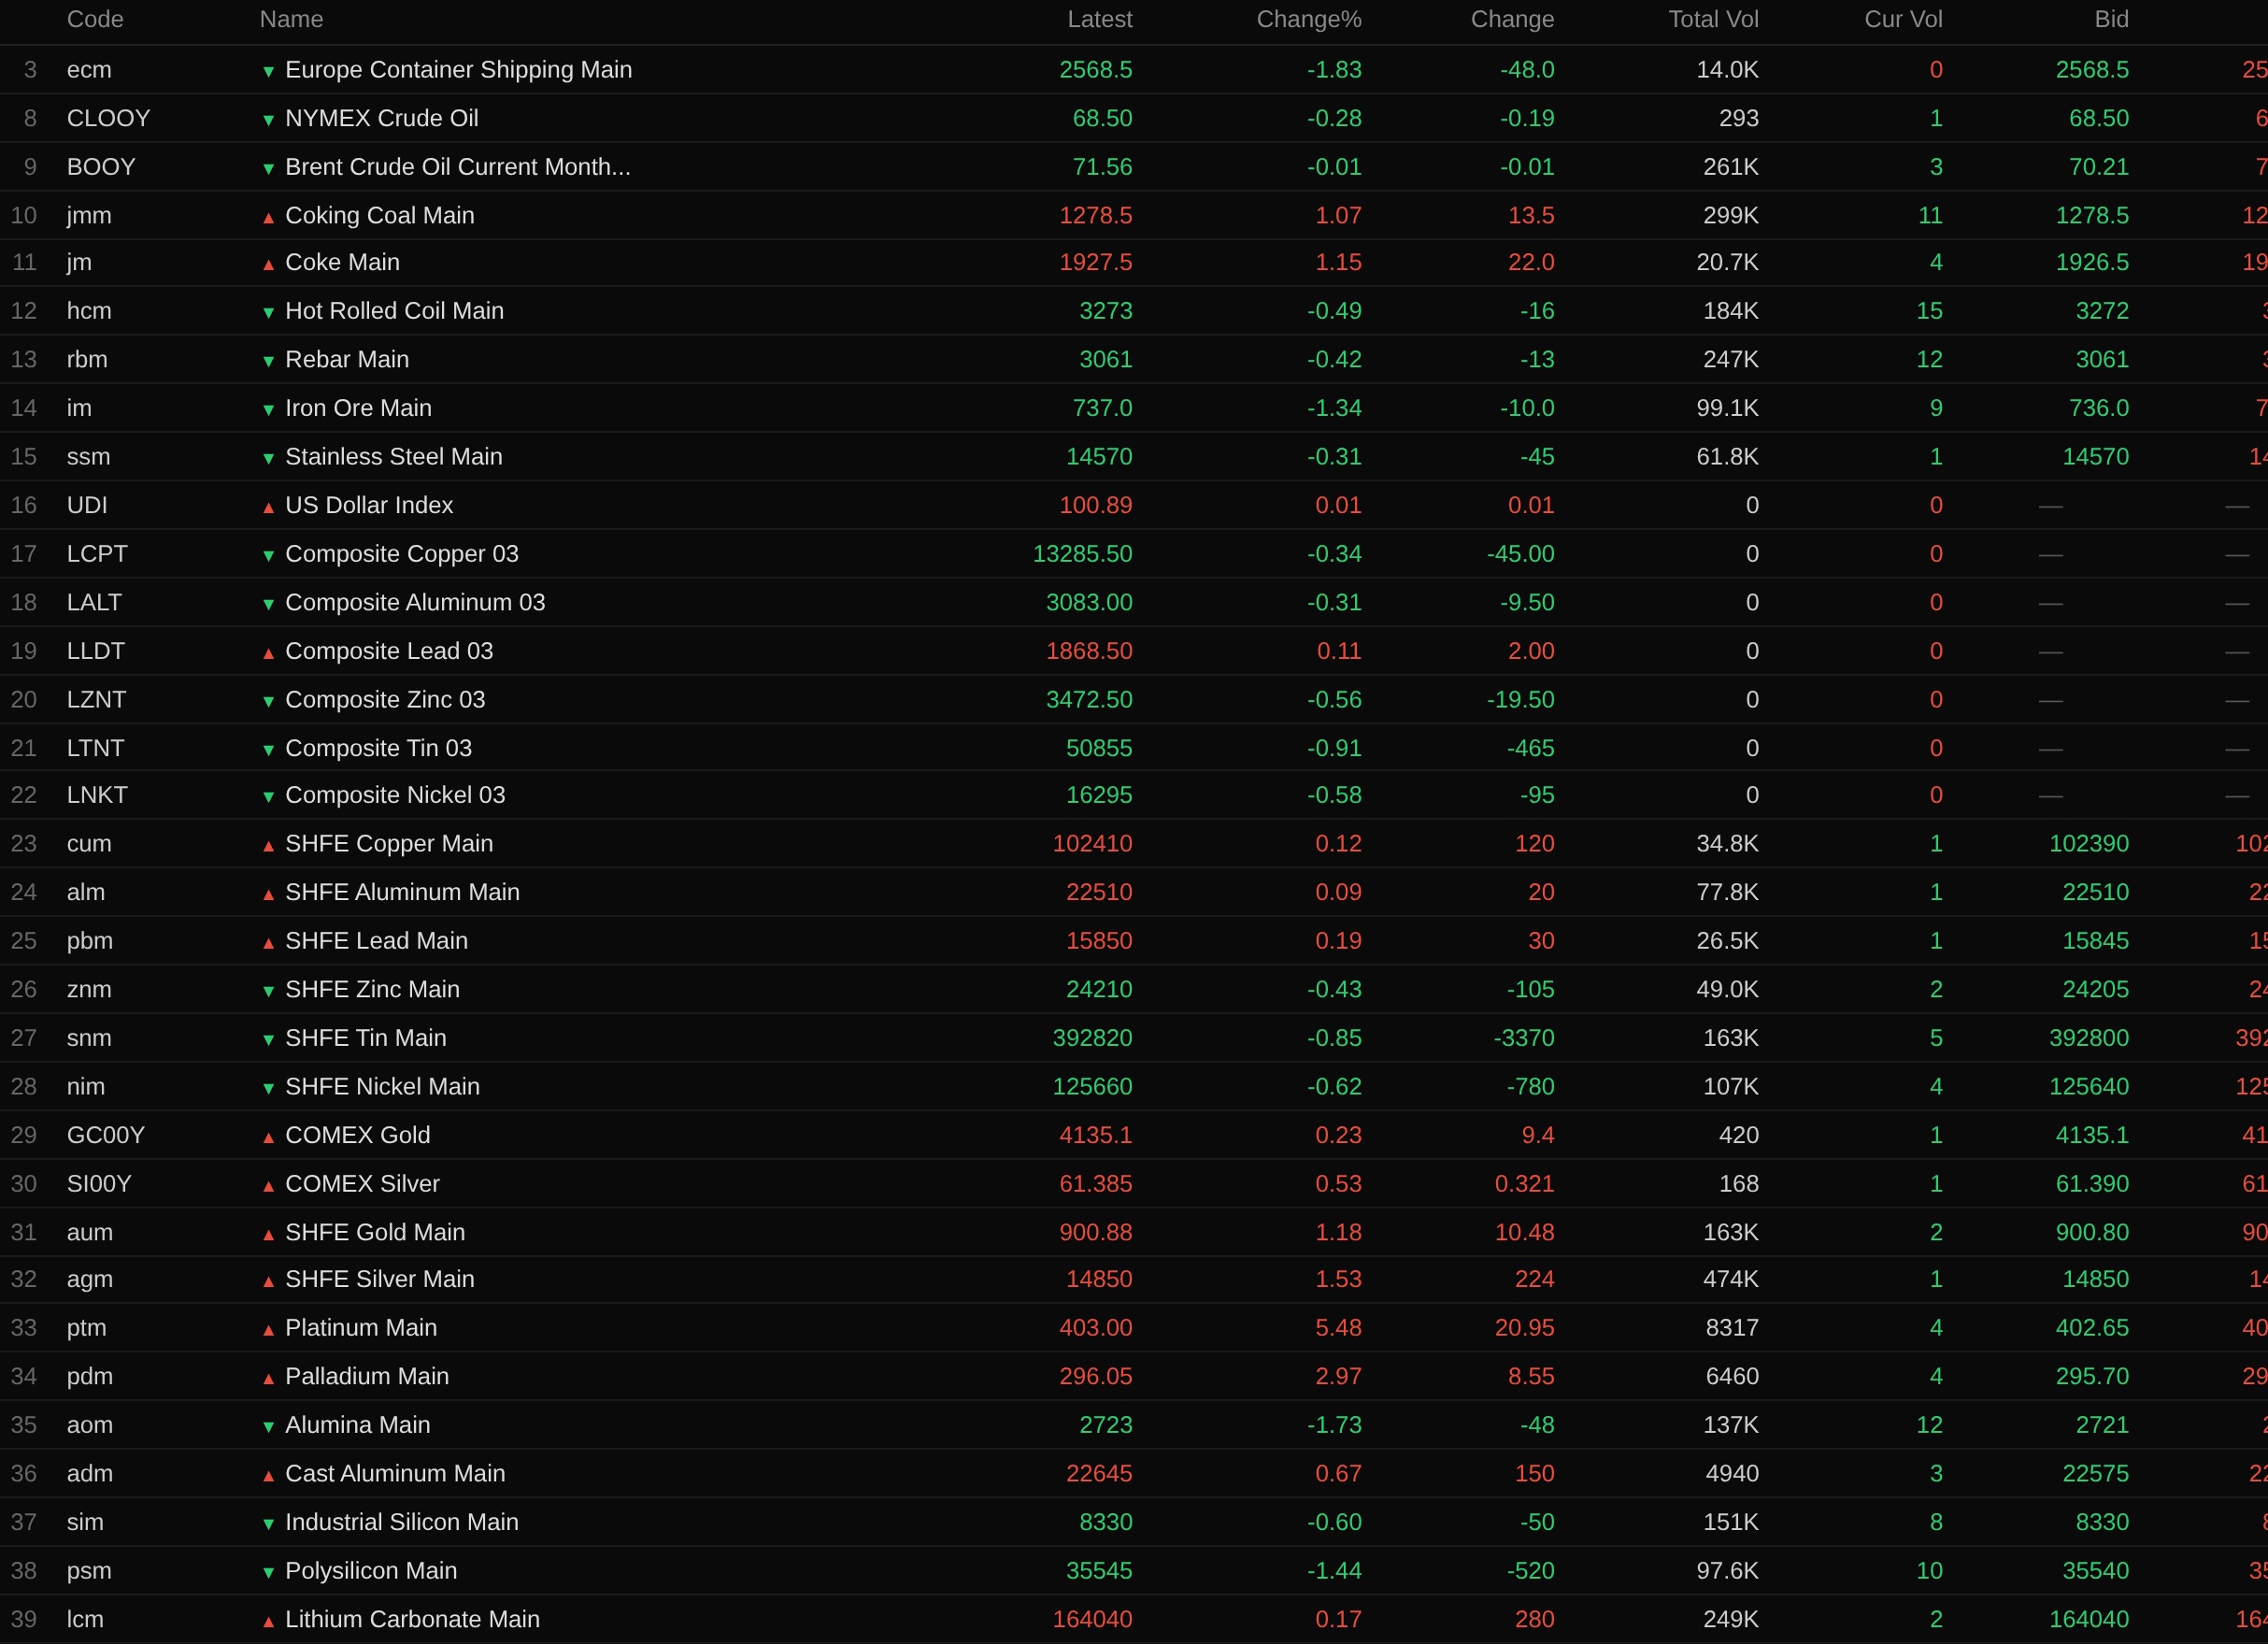Click the up arrow beside COMEX Gold

(x=268, y=1137)
